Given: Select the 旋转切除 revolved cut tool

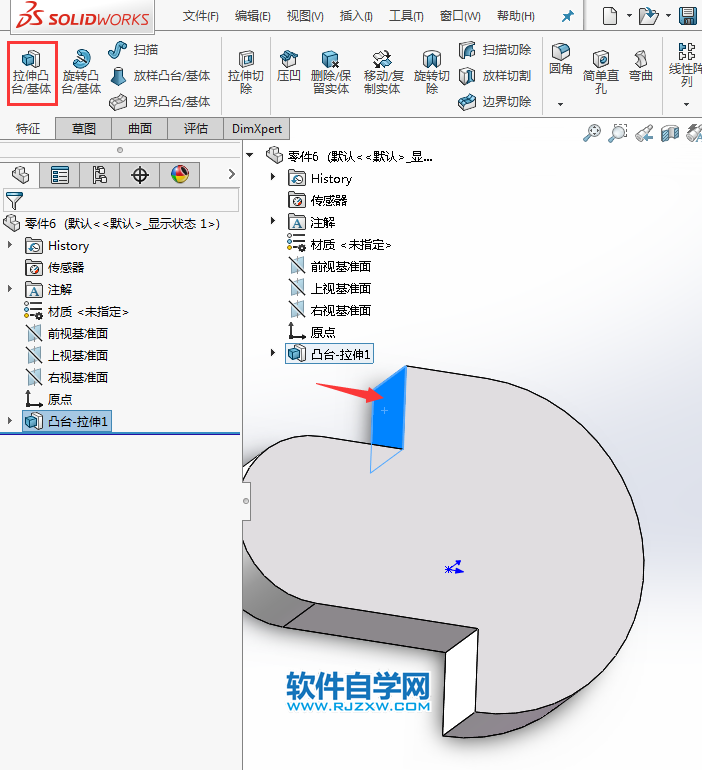Looking at the screenshot, I should [432, 73].
